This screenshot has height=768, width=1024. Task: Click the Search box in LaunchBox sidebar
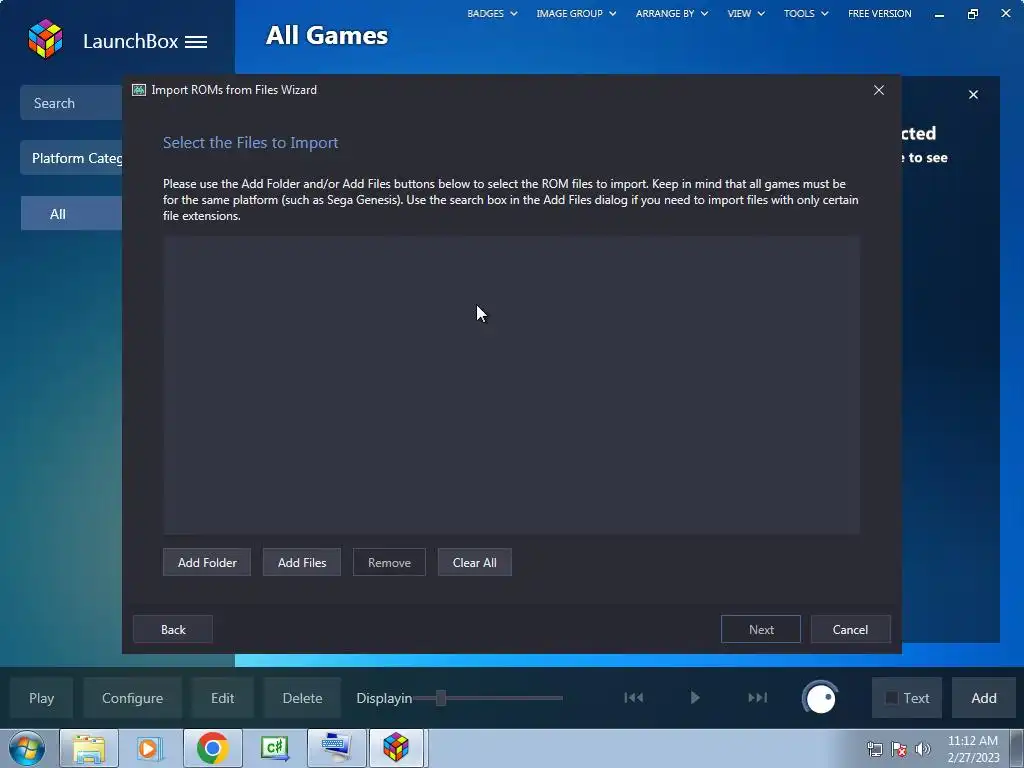[71, 103]
